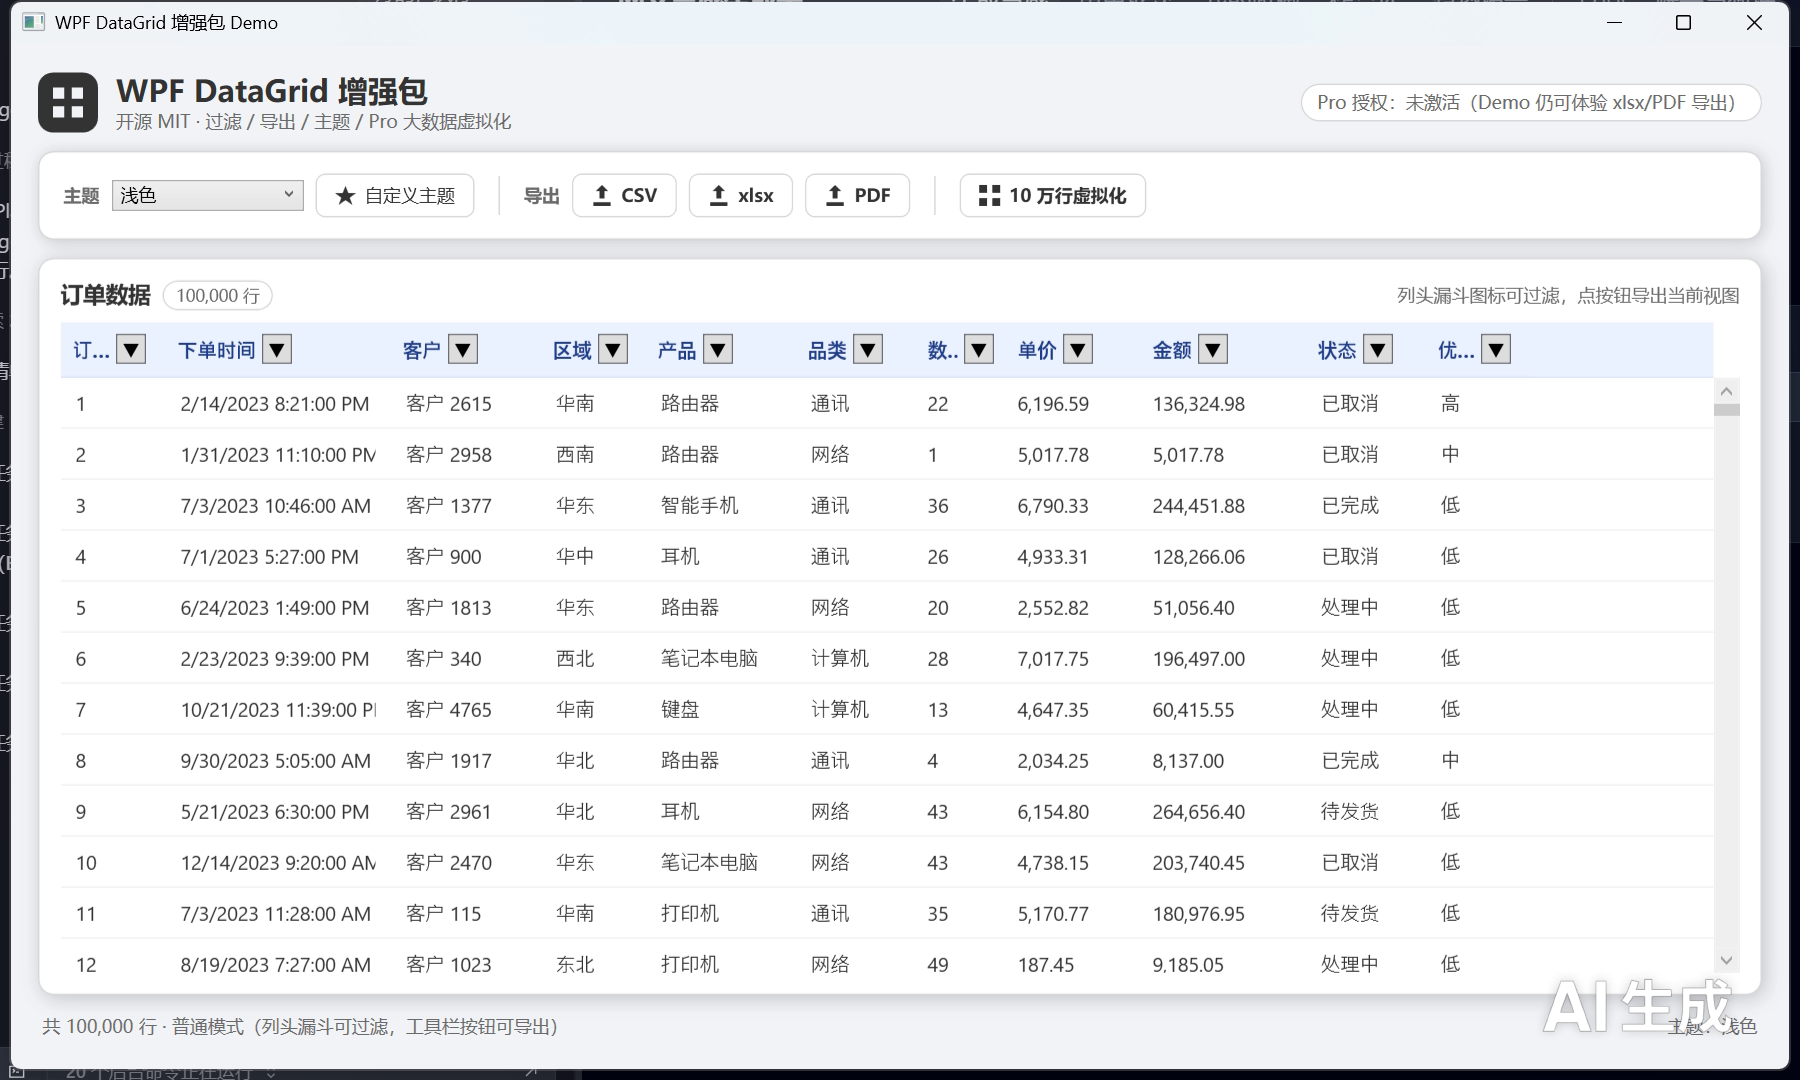Select unit price cell 2,034.25
The image size is (1800, 1080).
pyautogui.click(x=1053, y=761)
